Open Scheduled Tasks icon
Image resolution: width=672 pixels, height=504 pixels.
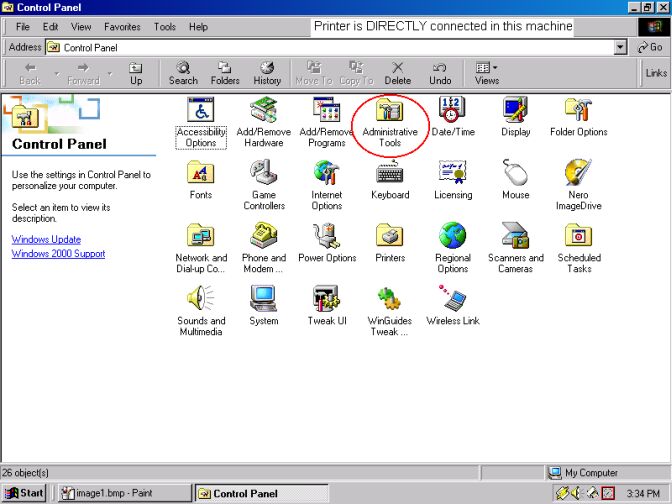click(579, 236)
